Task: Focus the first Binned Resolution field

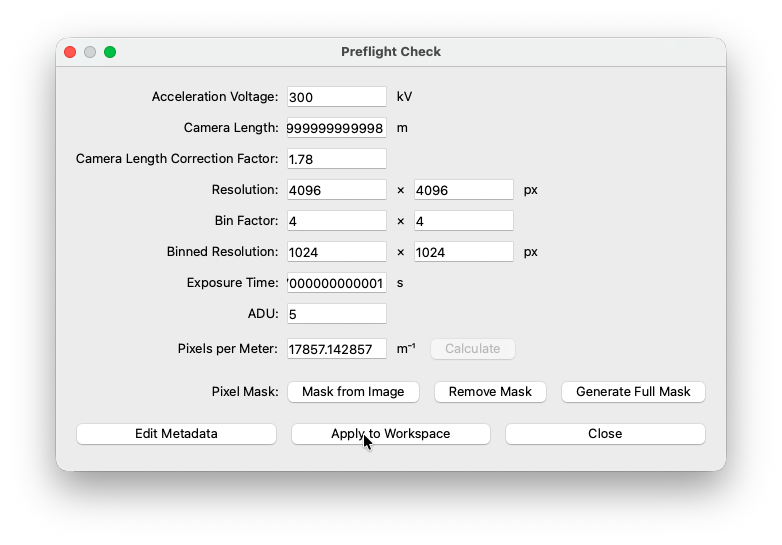Action: (337, 252)
